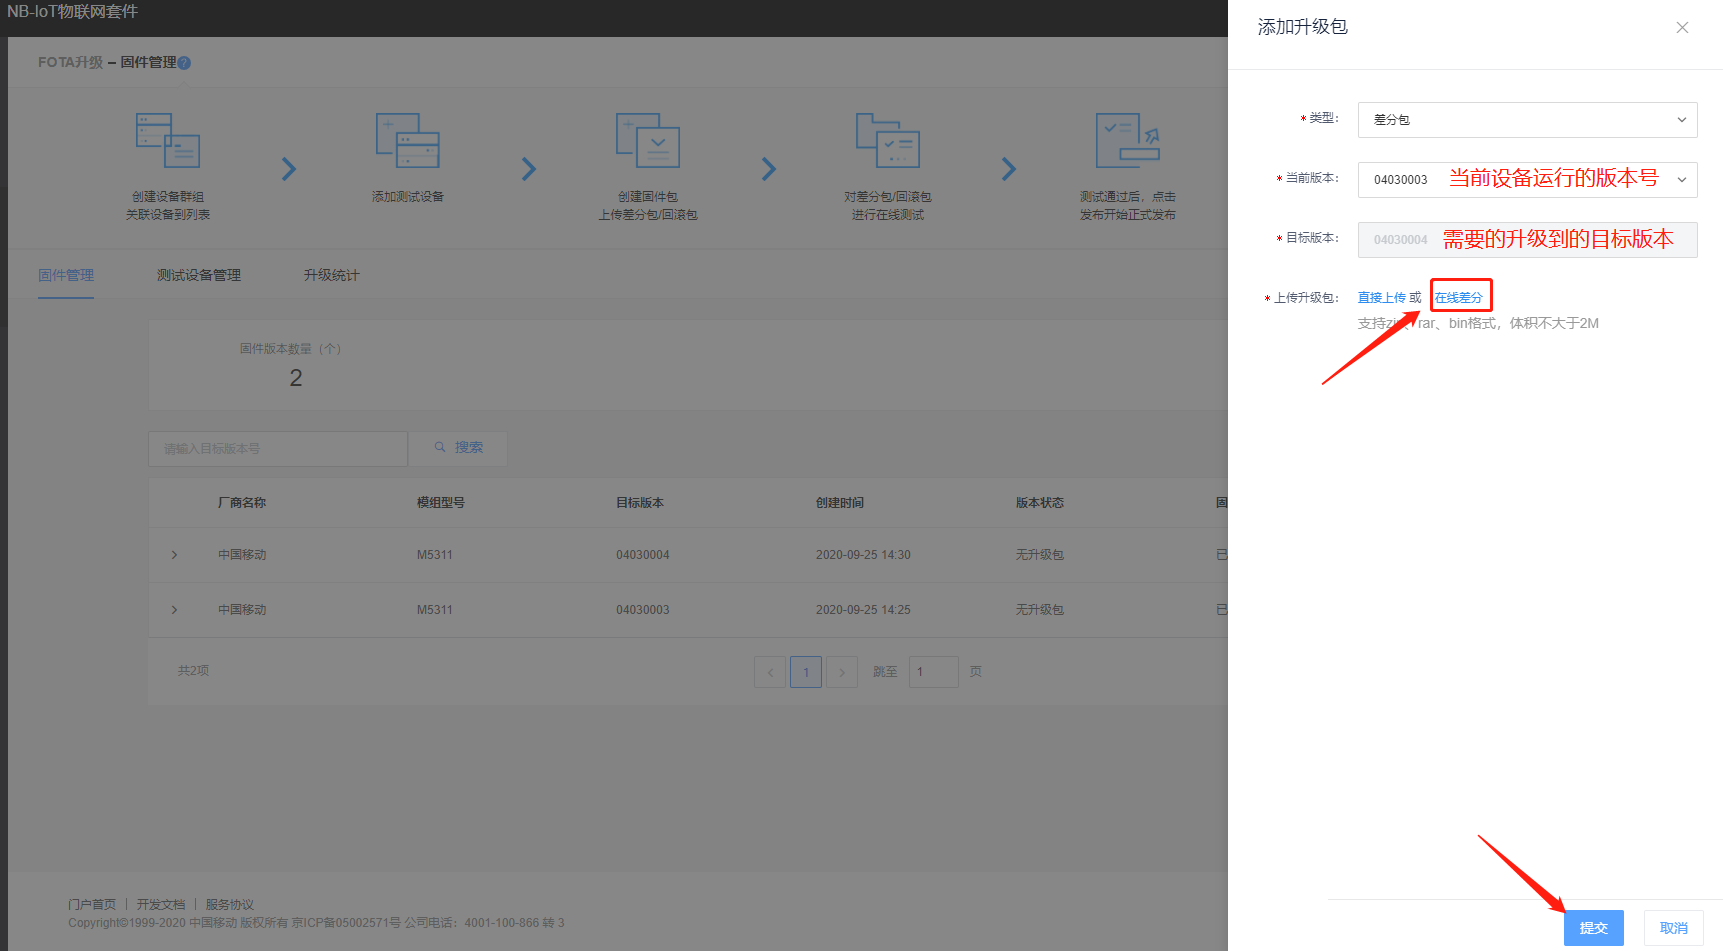Click the create firmware package step icon
This screenshot has width=1723, height=951.
click(x=648, y=140)
